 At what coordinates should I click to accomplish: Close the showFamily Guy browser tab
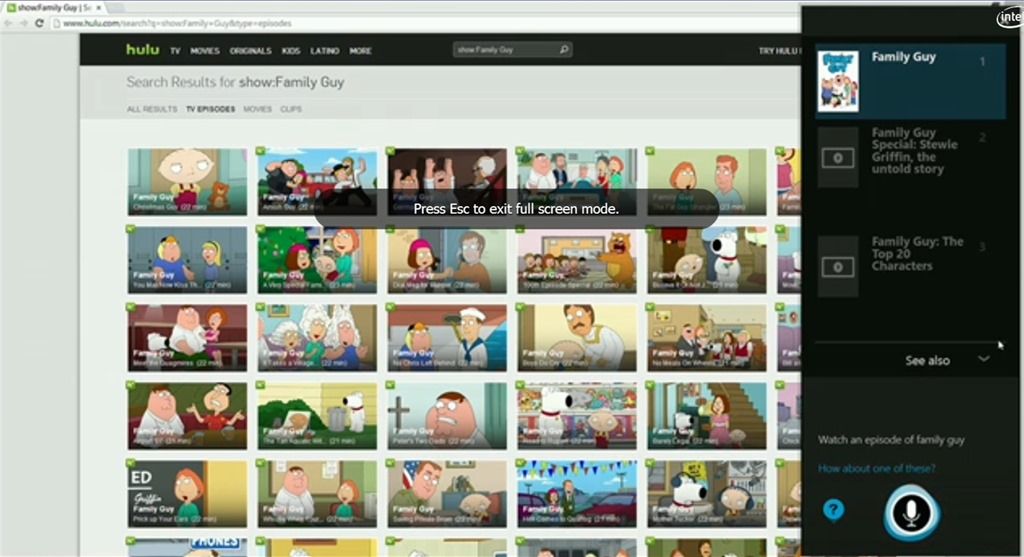(x=99, y=7)
